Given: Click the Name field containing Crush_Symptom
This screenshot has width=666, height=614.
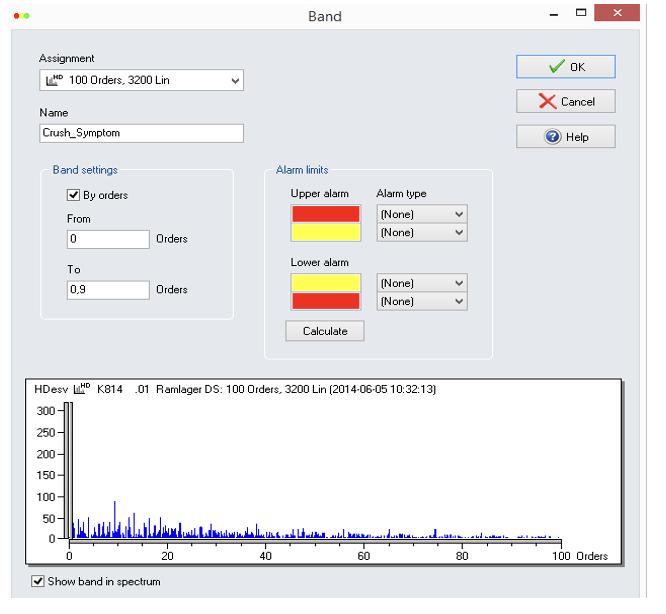Looking at the screenshot, I should click(141, 133).
